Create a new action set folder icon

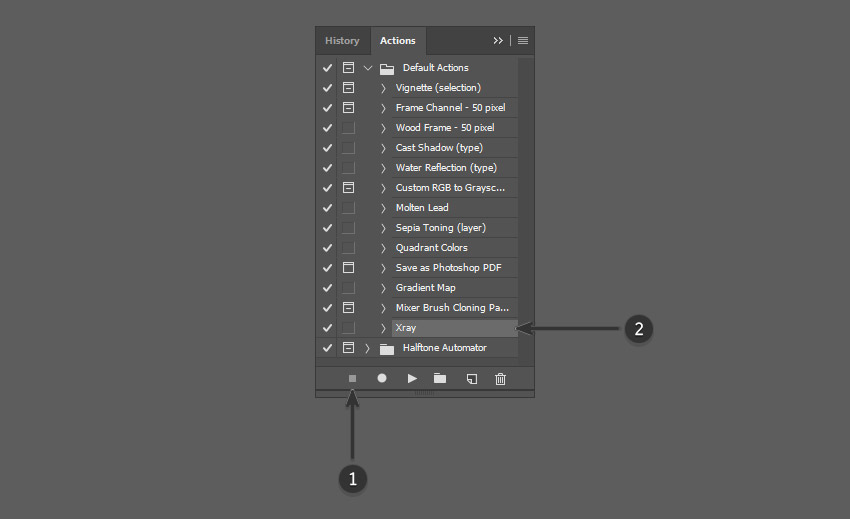click(x=440, y=378)
